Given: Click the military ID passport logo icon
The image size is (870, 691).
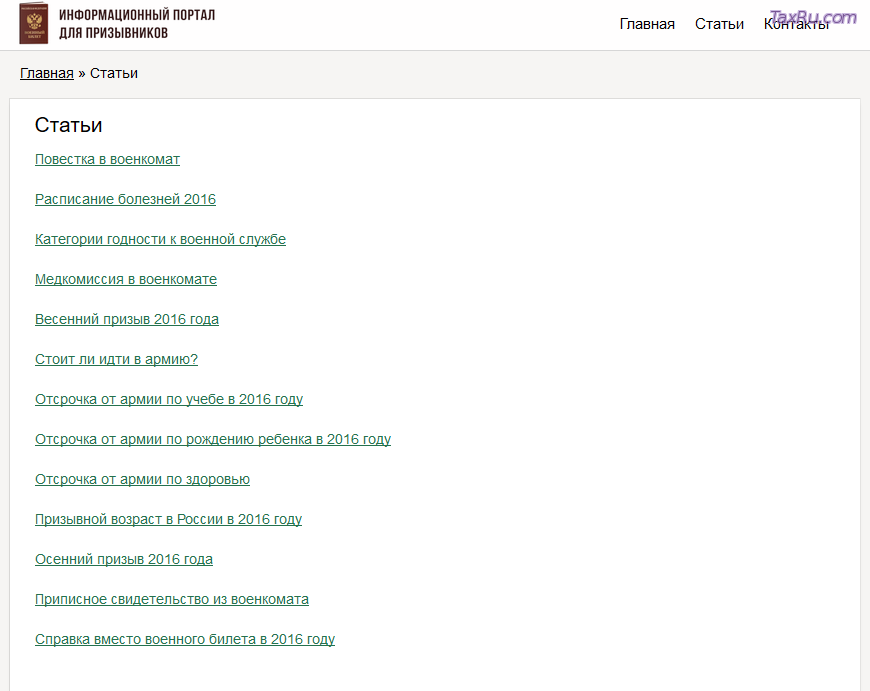Looking at the screenshot, I should [x=33, y=24].
